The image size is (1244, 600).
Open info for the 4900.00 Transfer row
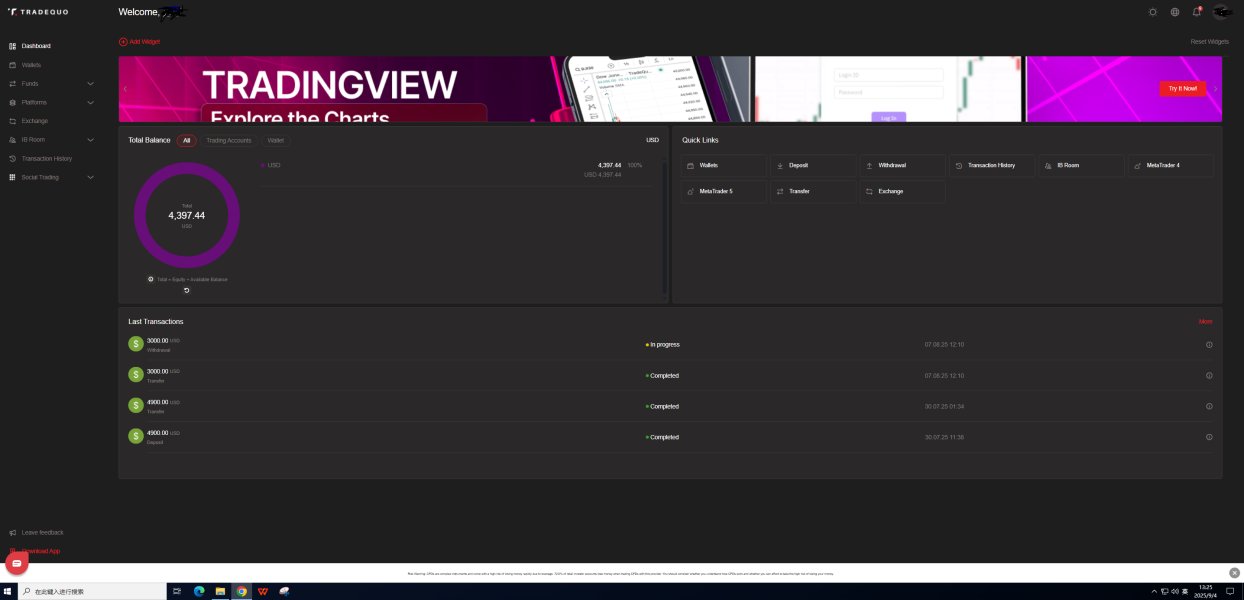pos(1209,406)
